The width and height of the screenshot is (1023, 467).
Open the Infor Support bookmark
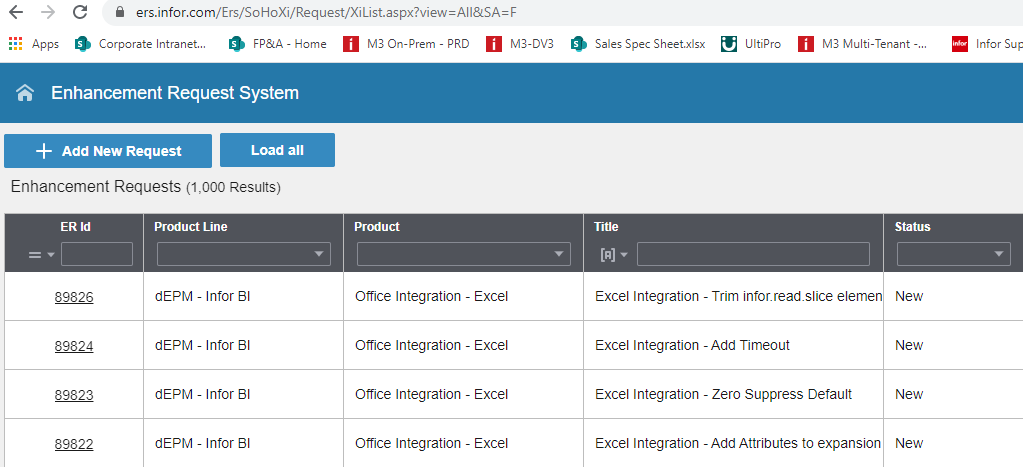[x=986, y=44]
